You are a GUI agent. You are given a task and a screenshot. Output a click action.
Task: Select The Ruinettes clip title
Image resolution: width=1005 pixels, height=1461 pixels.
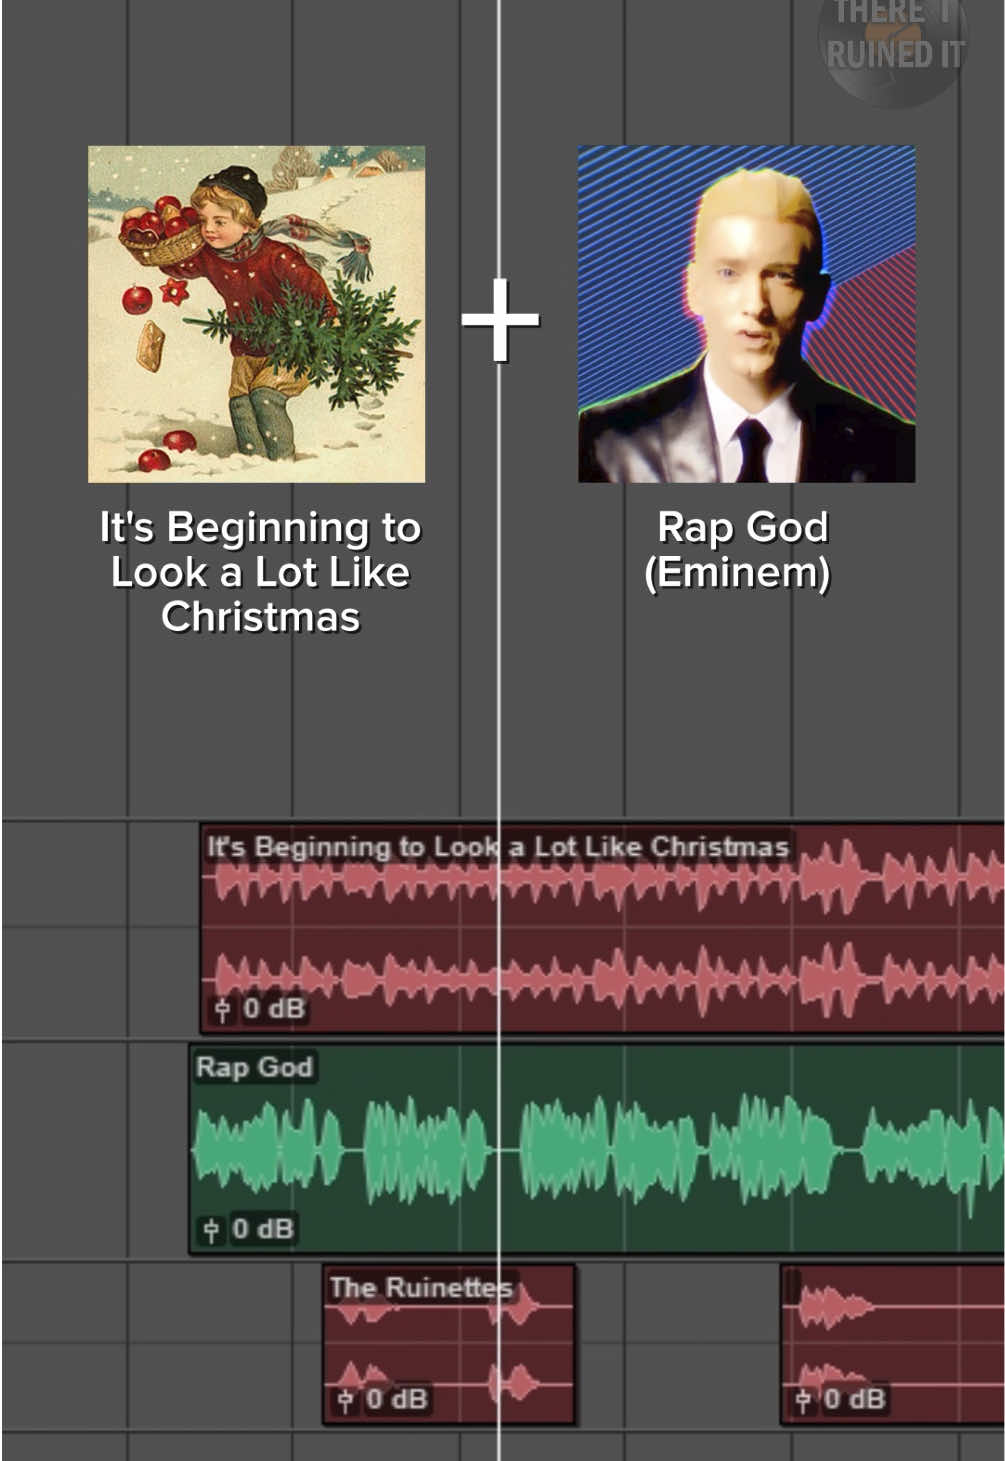421,1287
